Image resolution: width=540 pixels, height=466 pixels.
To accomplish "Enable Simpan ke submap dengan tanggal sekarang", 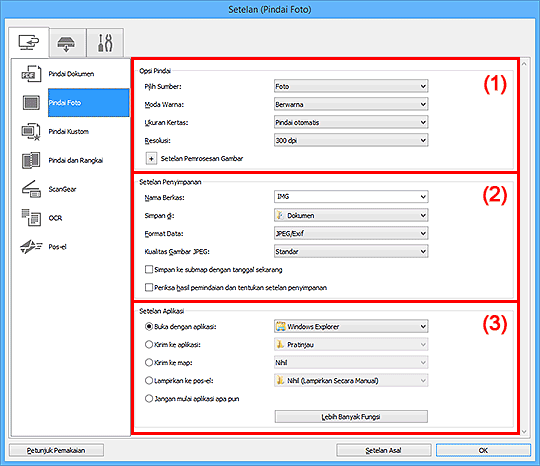I will click(x=149, y=269).
